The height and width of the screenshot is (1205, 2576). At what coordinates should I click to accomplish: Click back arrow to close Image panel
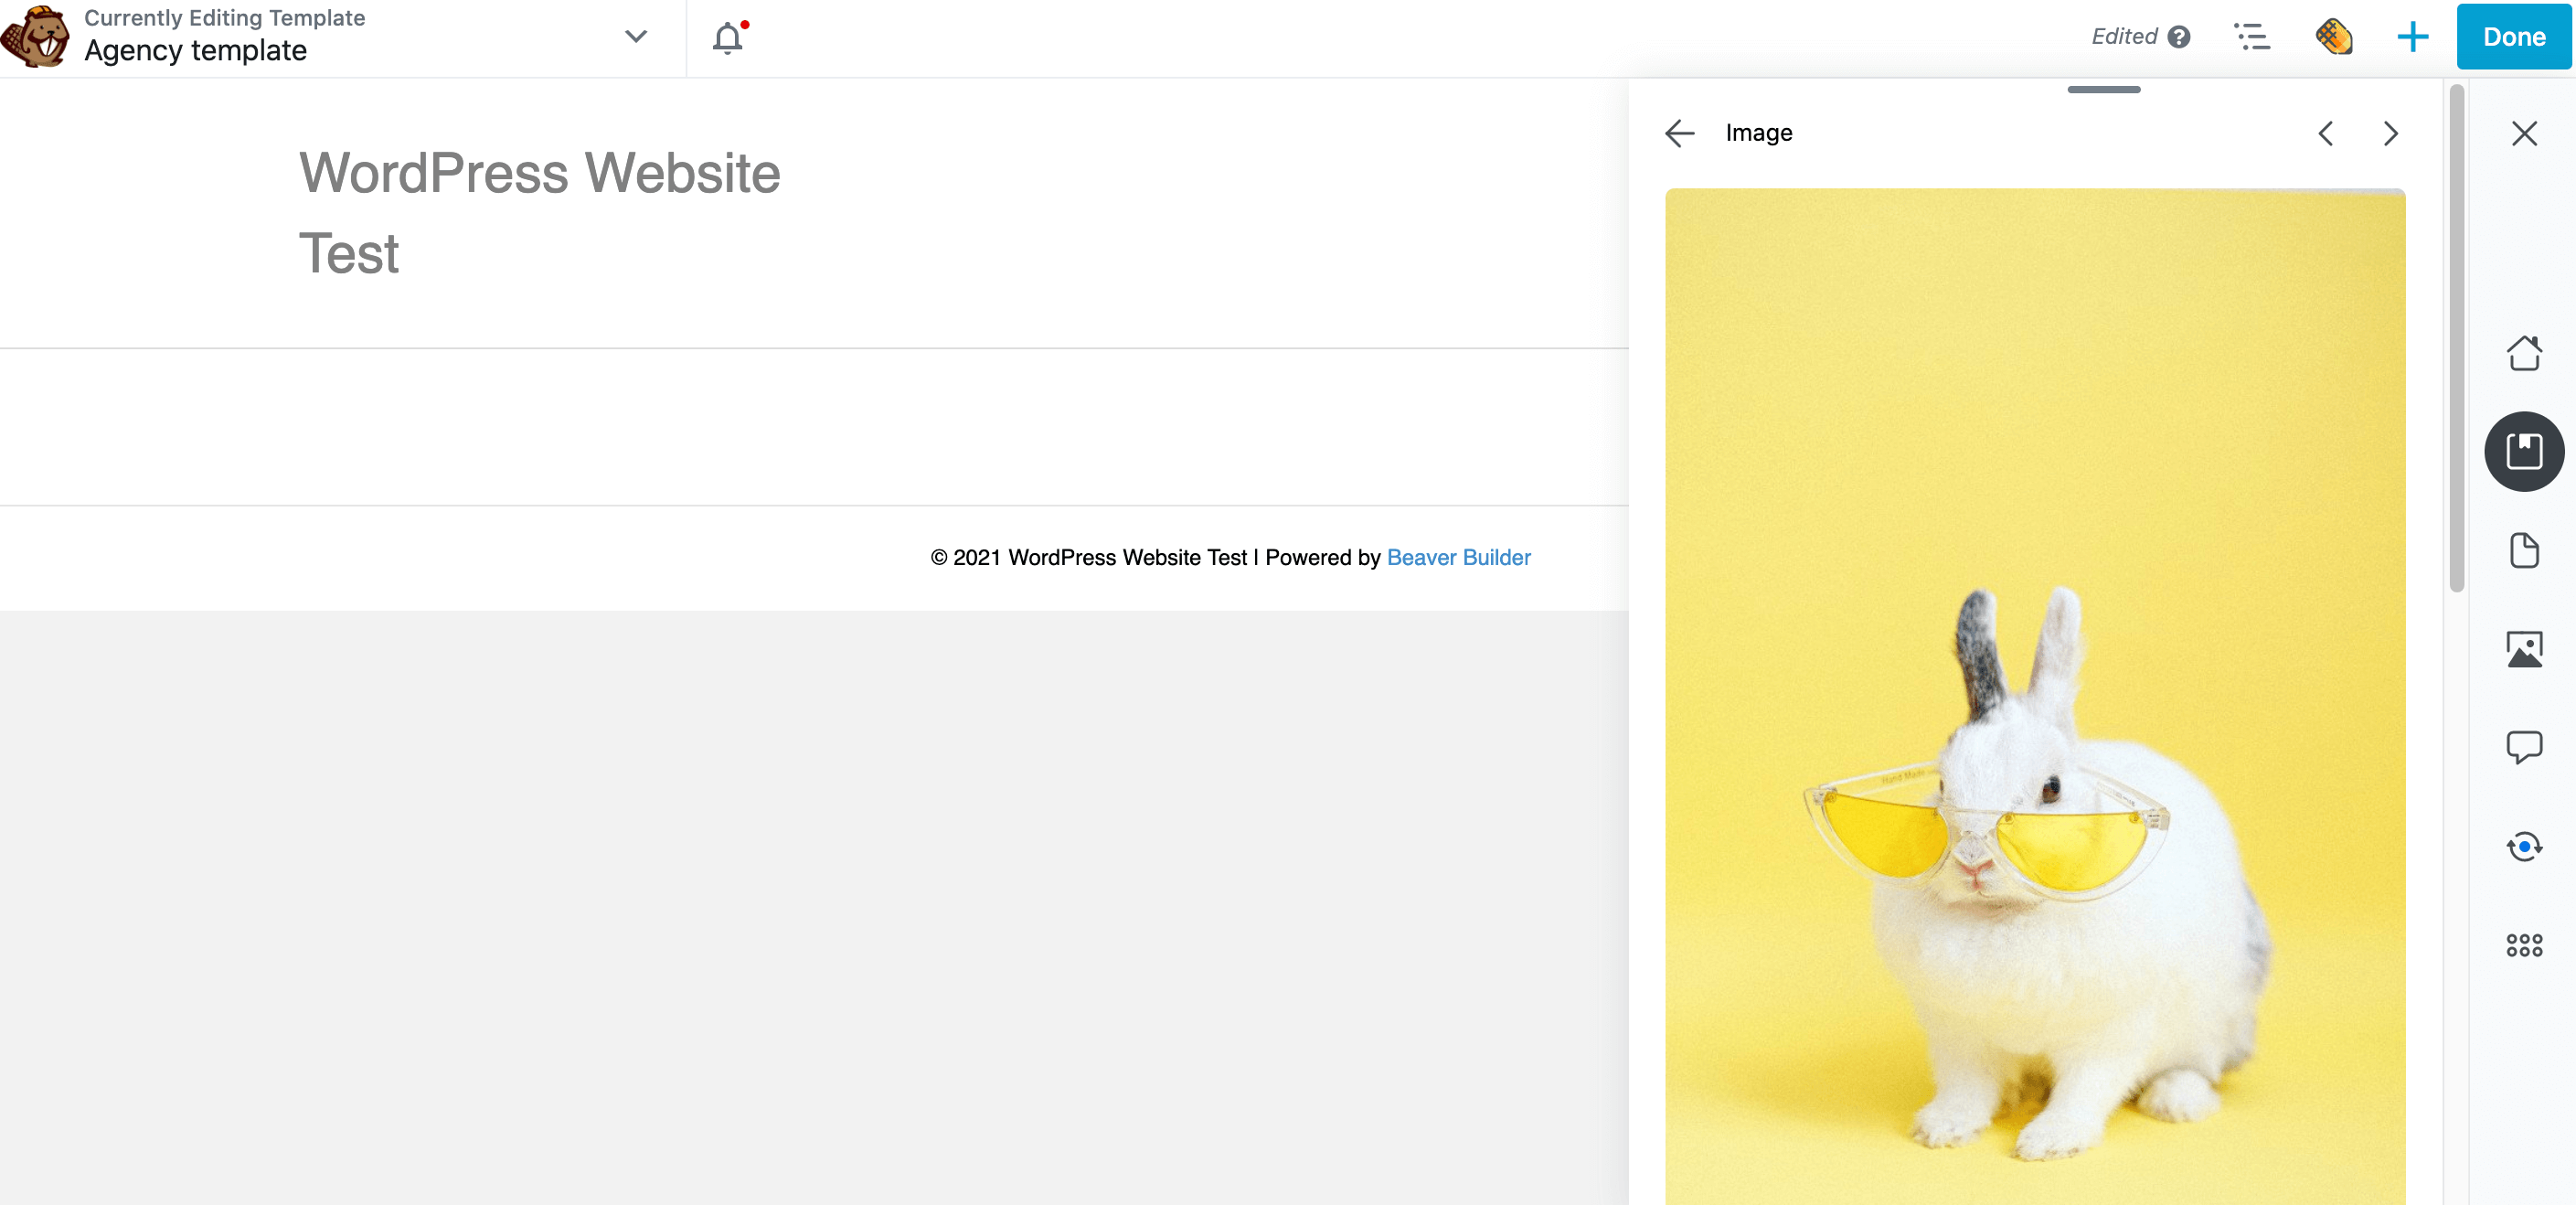tap(1677, 133)
